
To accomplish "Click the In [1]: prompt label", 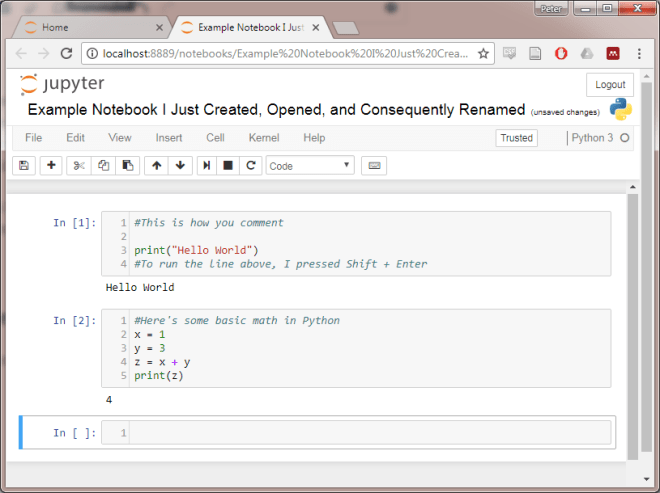I will point(75,223).
